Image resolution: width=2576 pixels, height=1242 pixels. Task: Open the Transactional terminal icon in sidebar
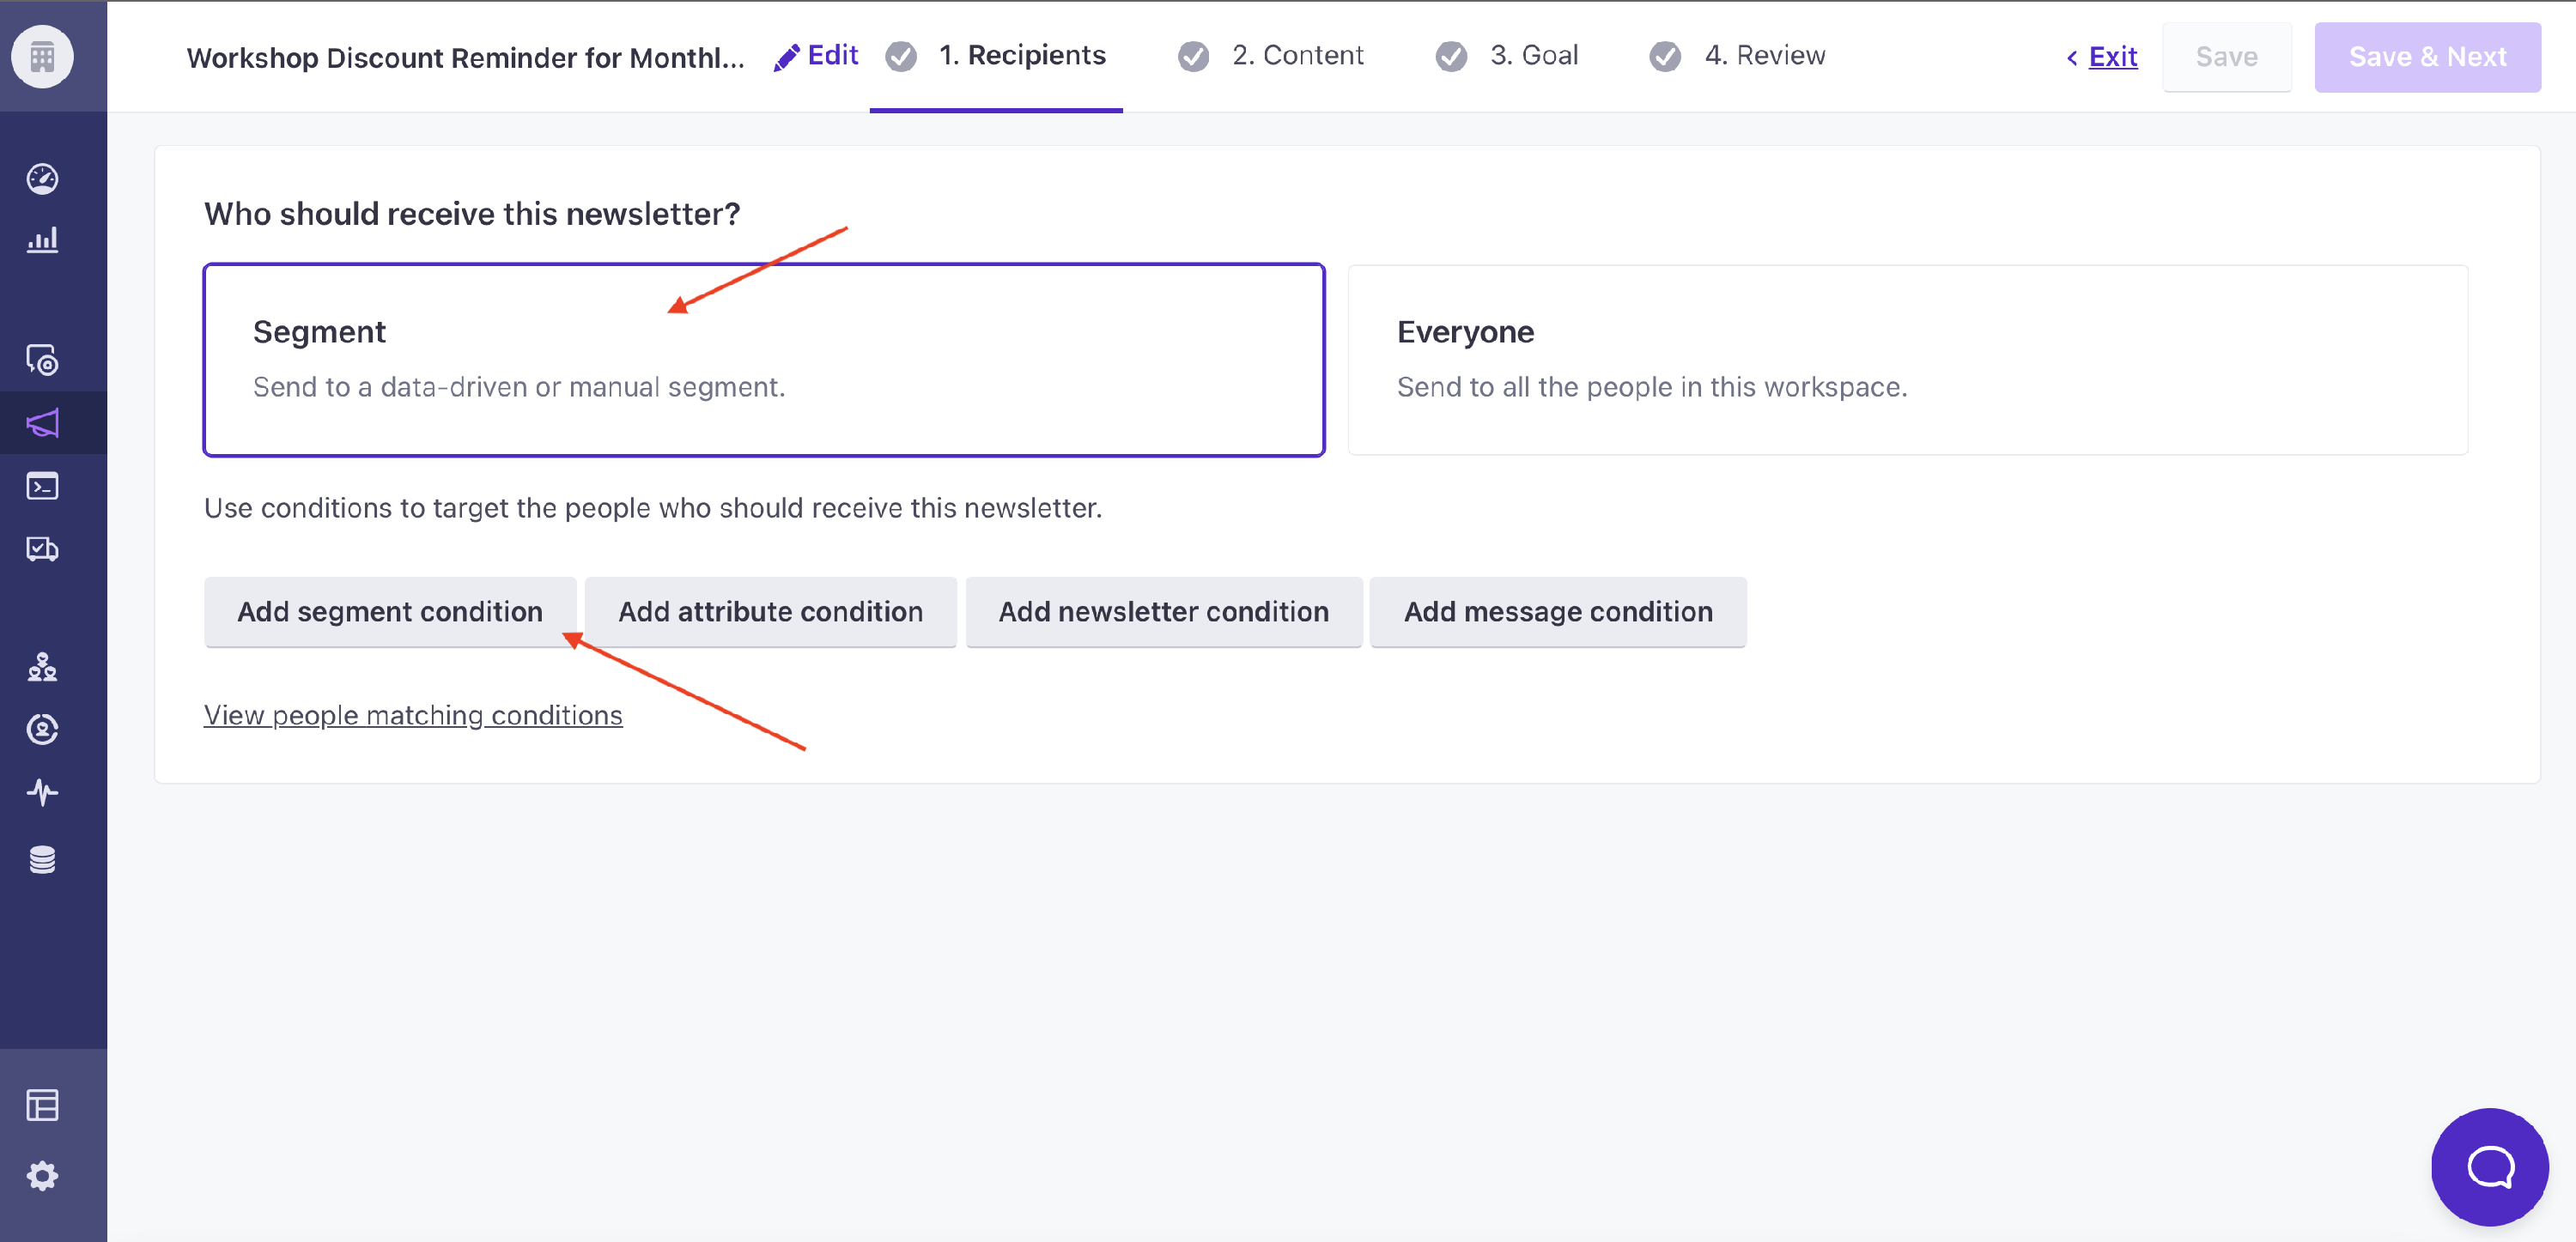click(x=42, y=486)
